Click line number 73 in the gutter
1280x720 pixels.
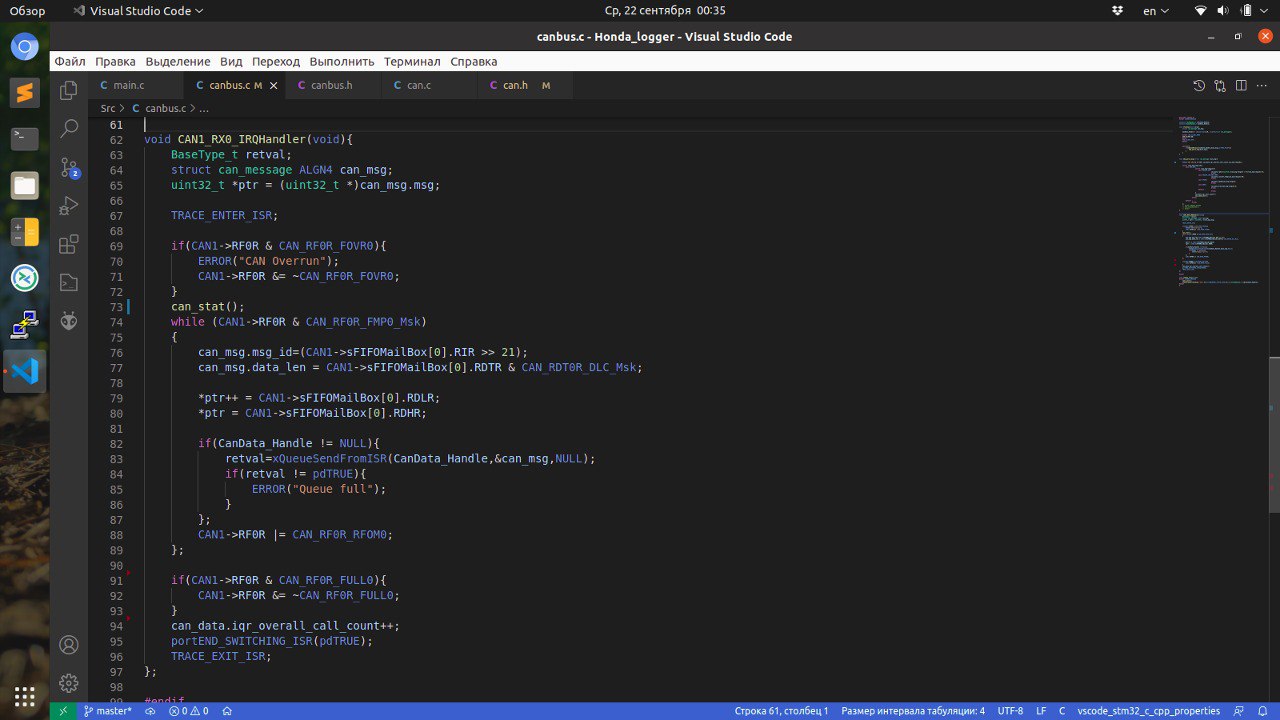click(x=116, y=307)
